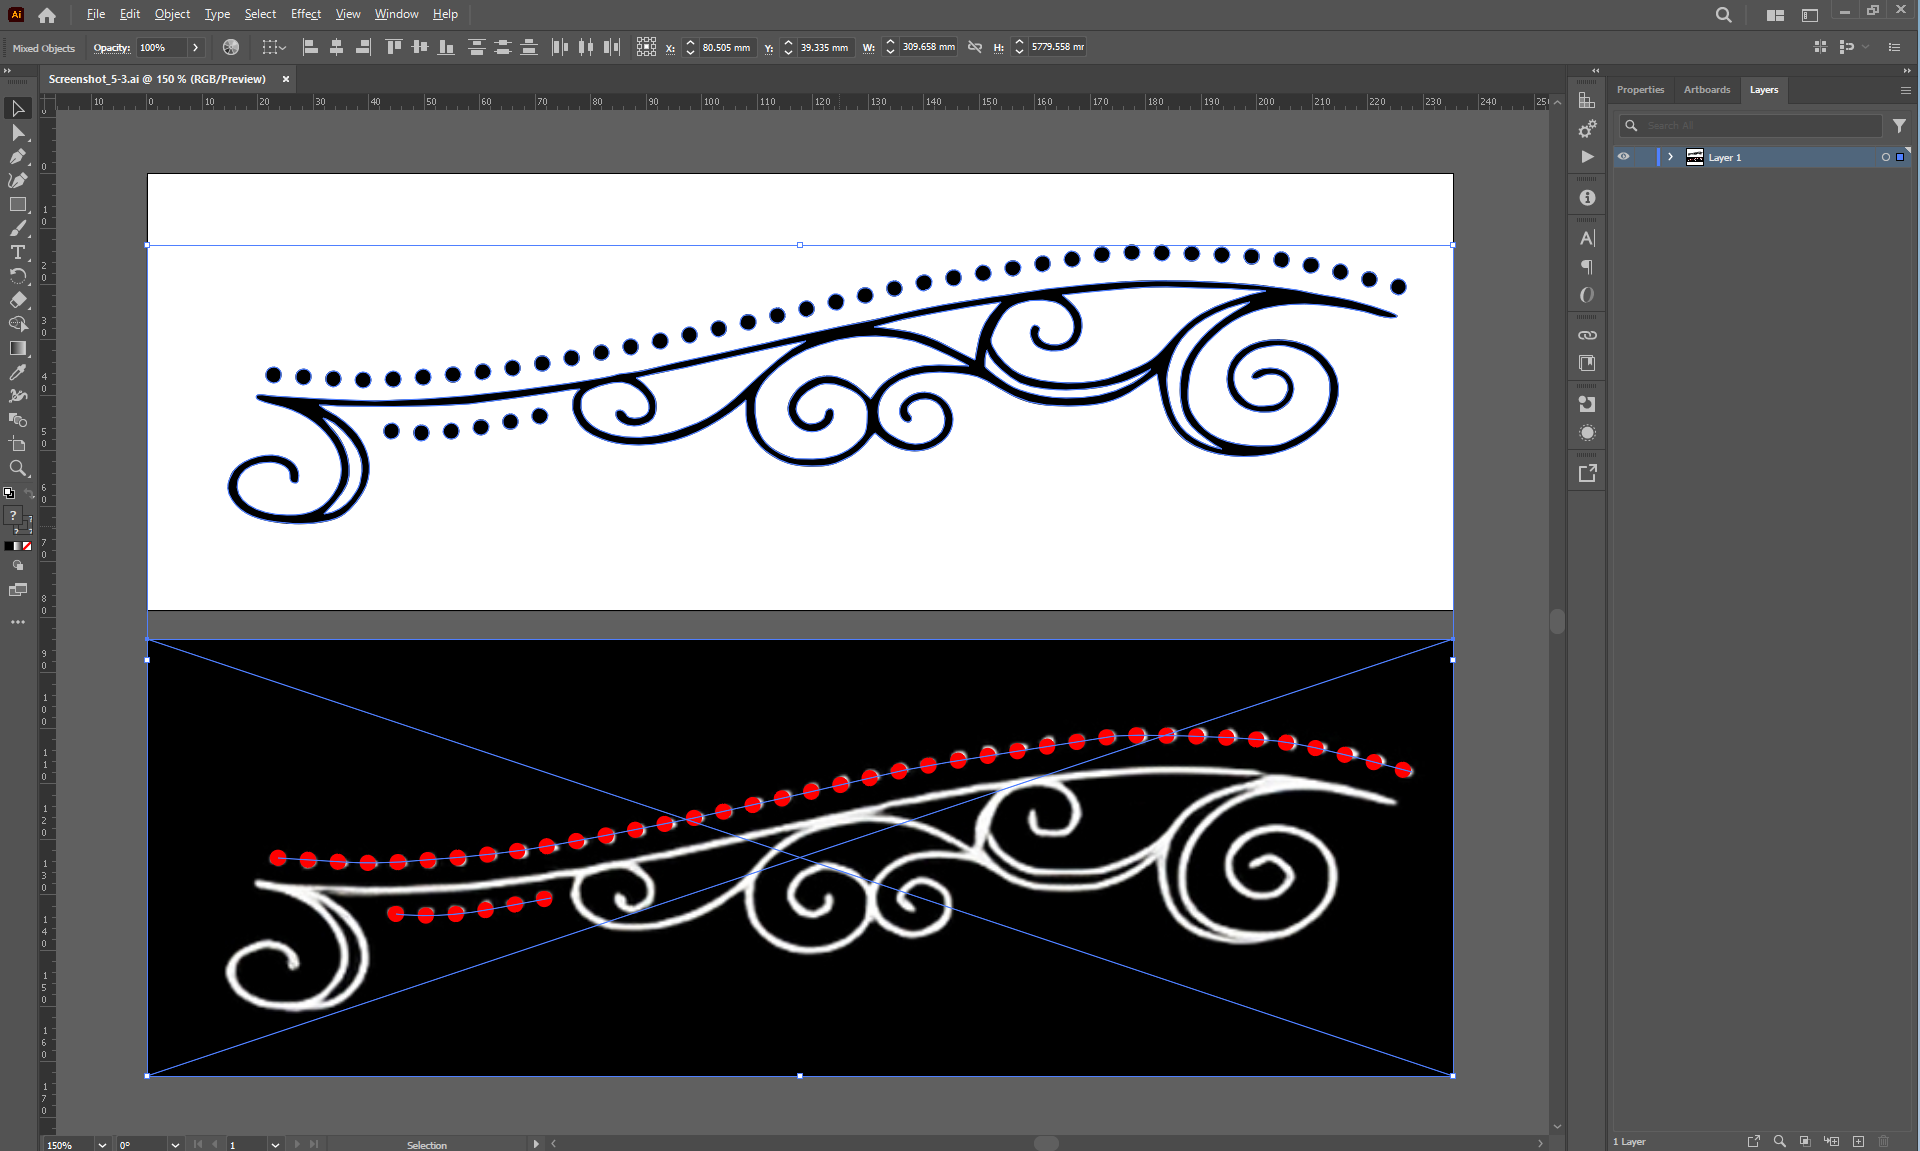Expand the Opacity options arrow

click(x=196, y=47)
